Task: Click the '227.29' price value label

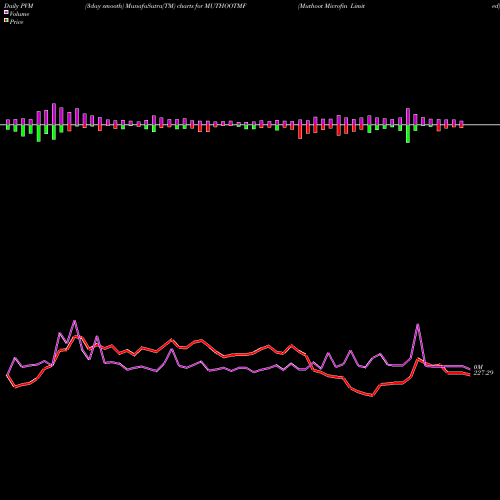Action: pos(483,373)
